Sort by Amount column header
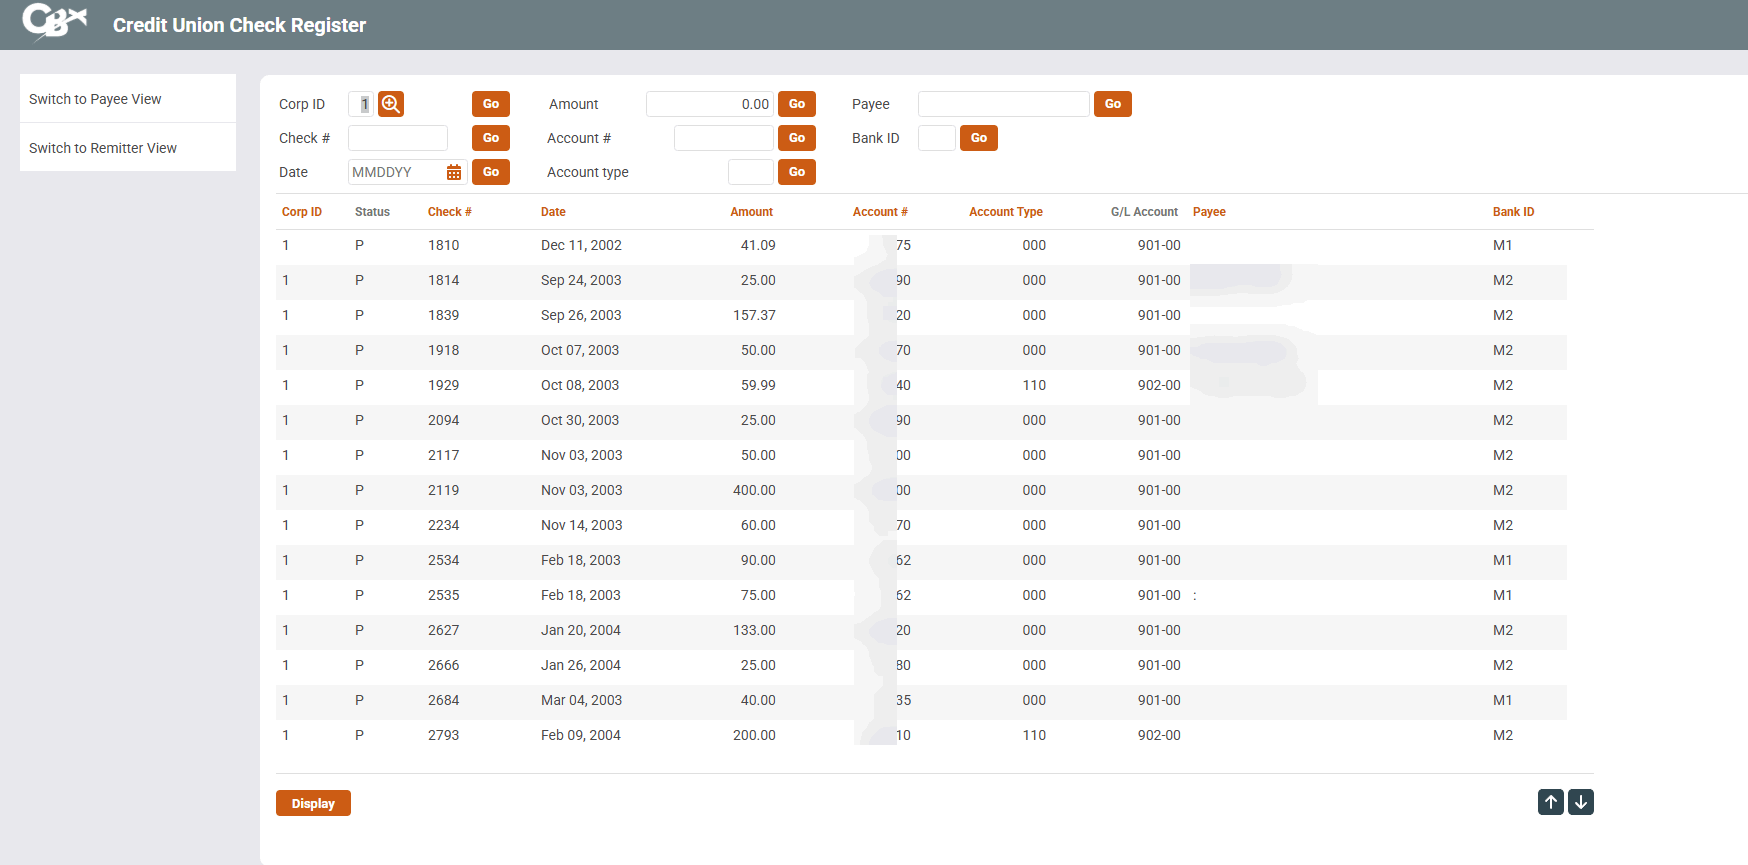The height and width of the screenshot is (865, 1748). (752, 212)
